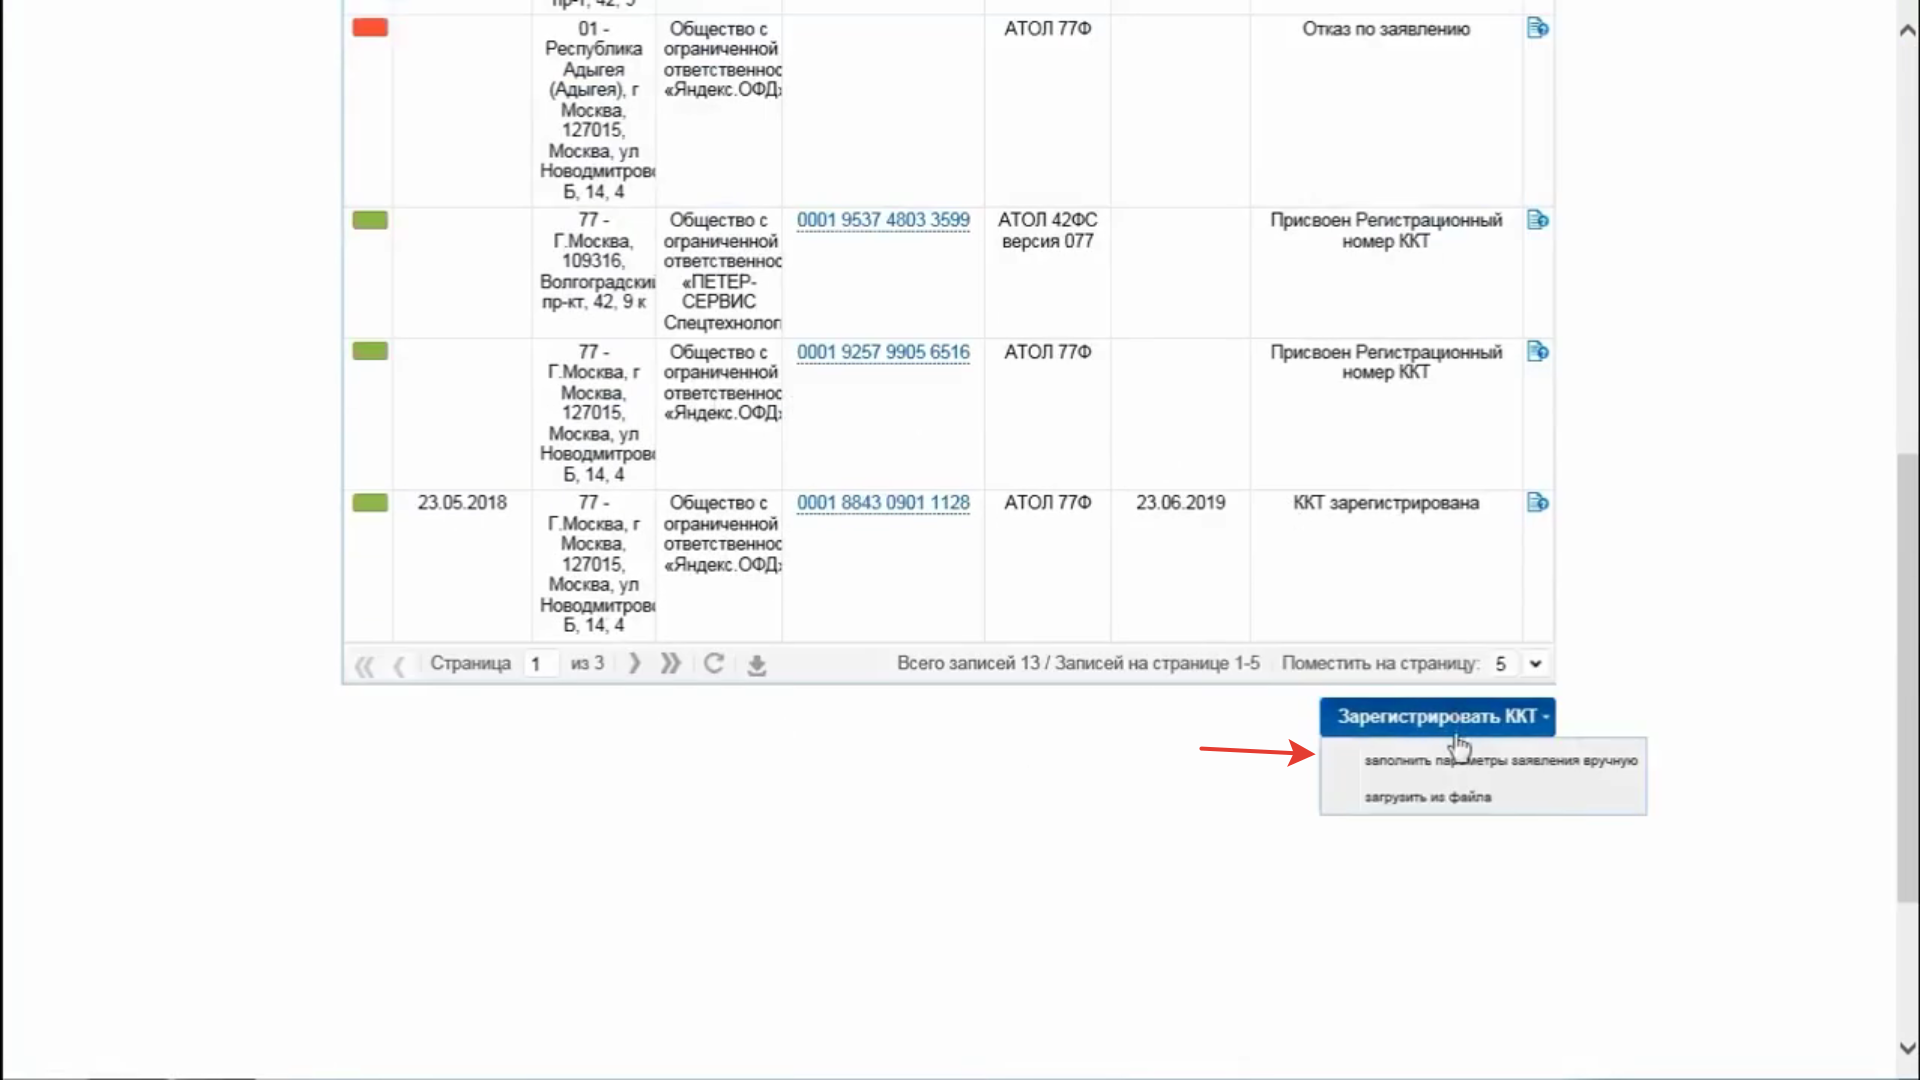Viewport: 1920px width, 1080px height.
Task: Click the page number input field
Action: pyautogui.click(x=540, y=664)
